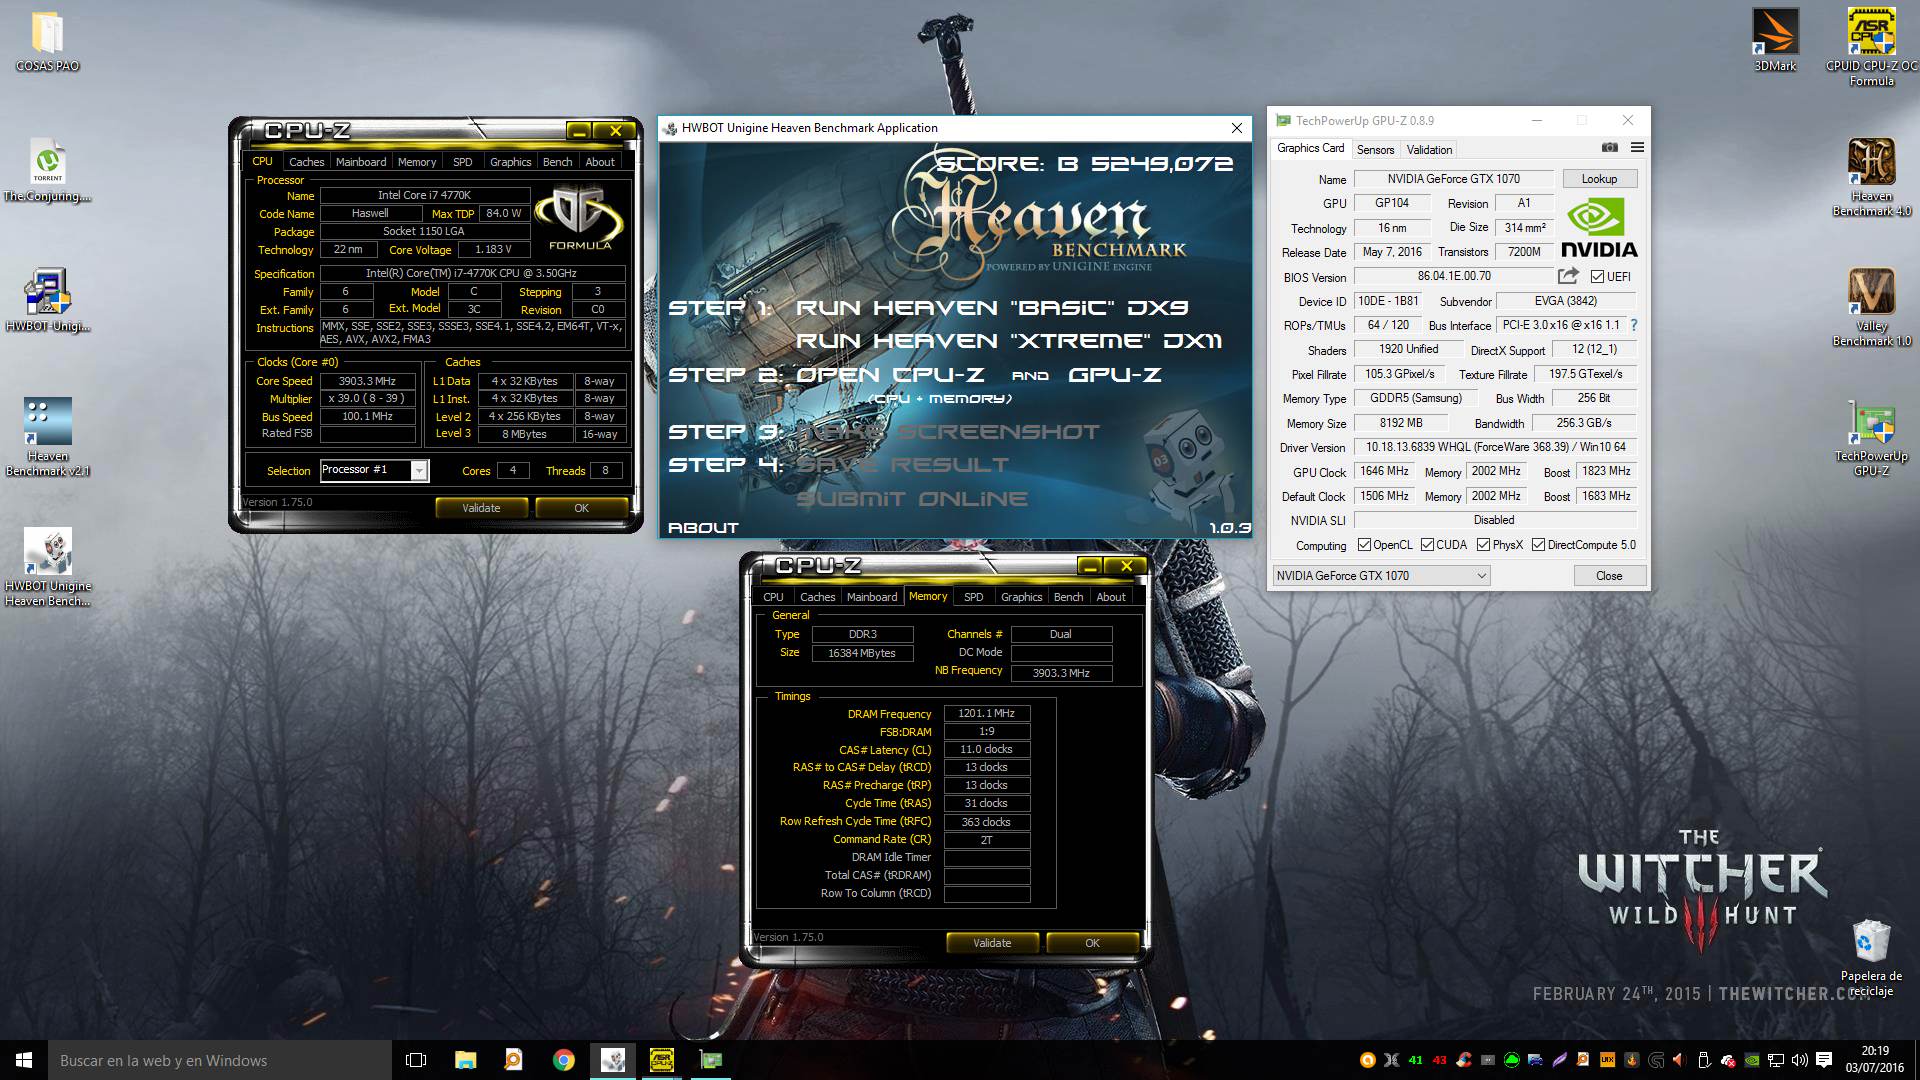
Task: Switch to Sensors tab in GPU-Z
Action: (1375, 149)
